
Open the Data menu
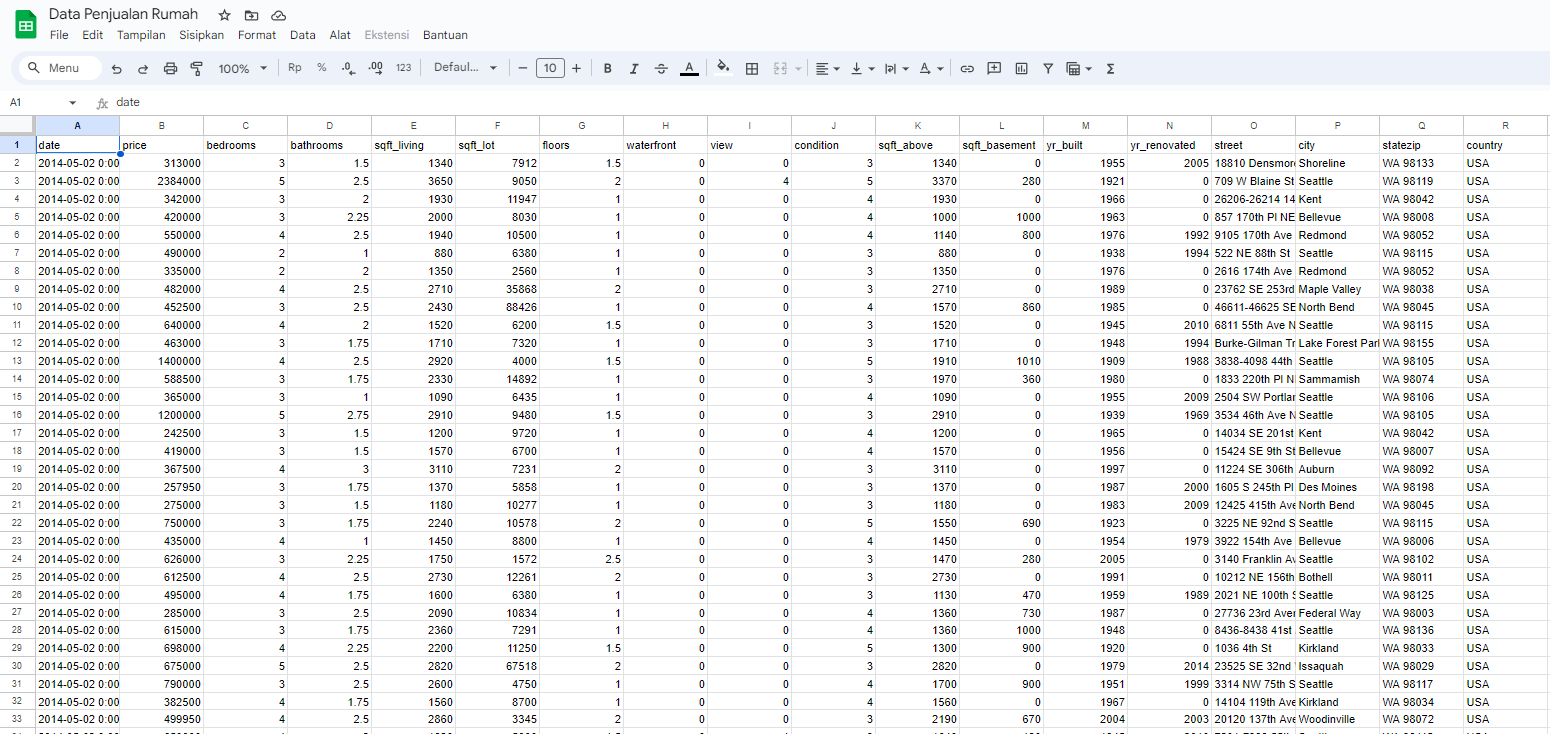click(x=302, y=35)
